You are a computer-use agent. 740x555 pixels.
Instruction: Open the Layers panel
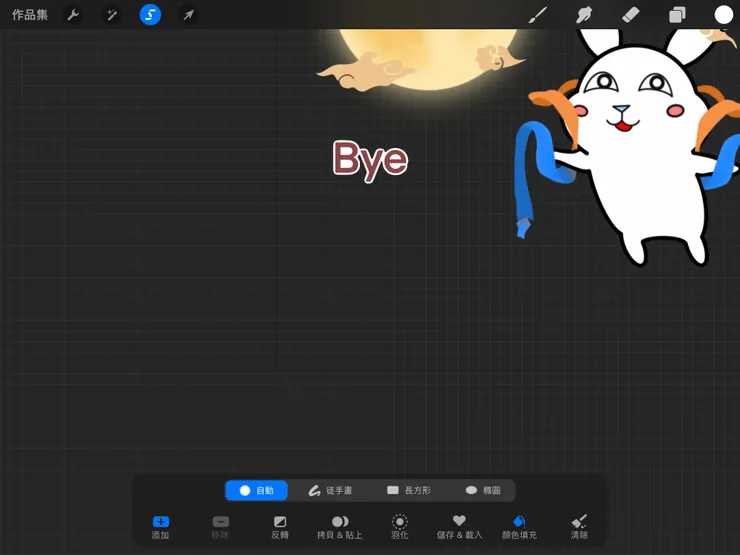click(677, 15)
